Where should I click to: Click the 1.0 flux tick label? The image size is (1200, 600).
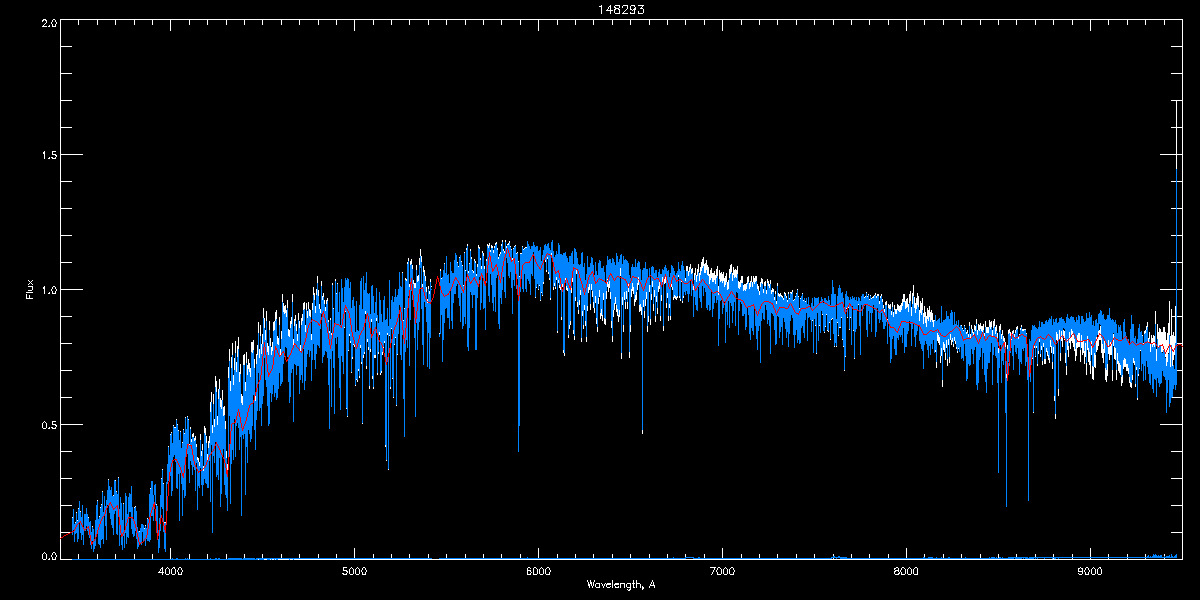[48, 290]
